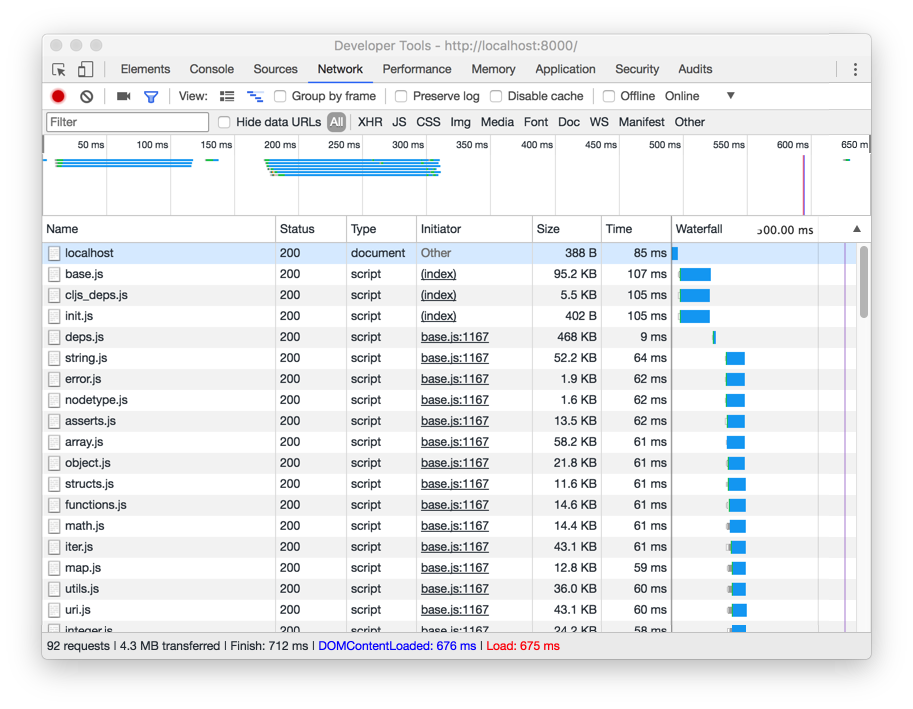Click the base.js file icon

tap(54, 274)
